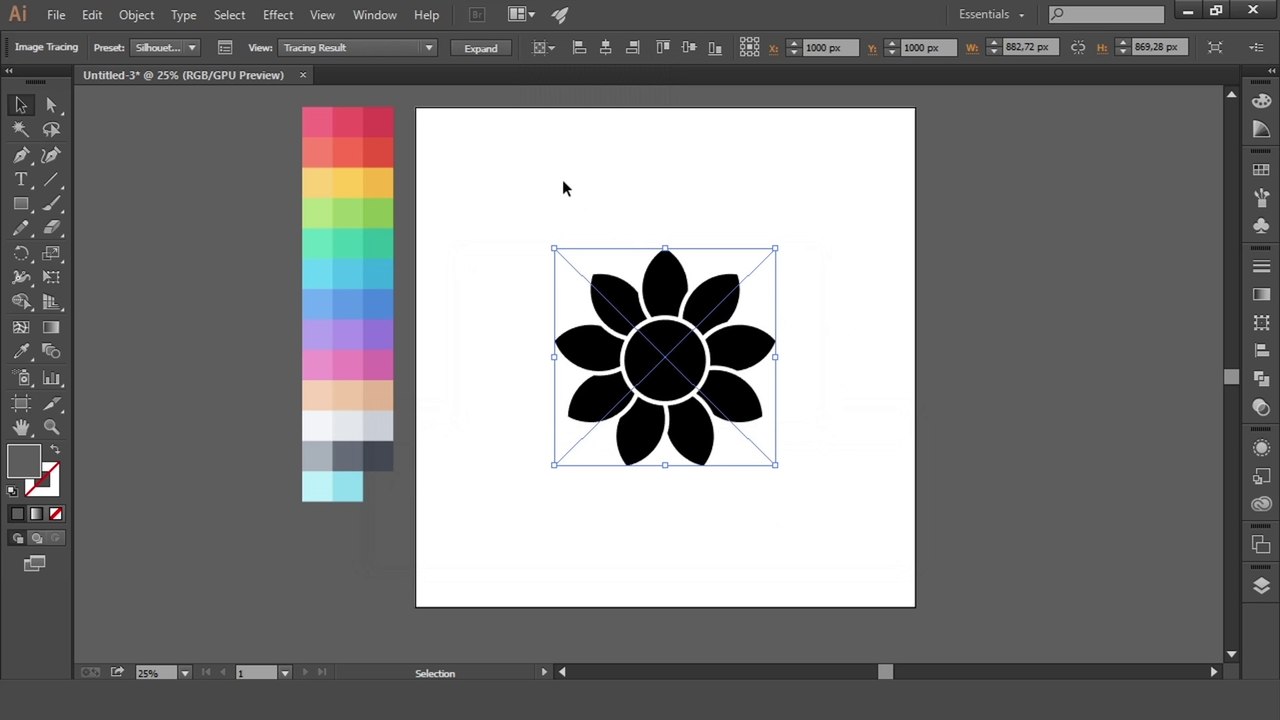
Task: Select the Perspective Grid tool
Action: pos(52,302)
